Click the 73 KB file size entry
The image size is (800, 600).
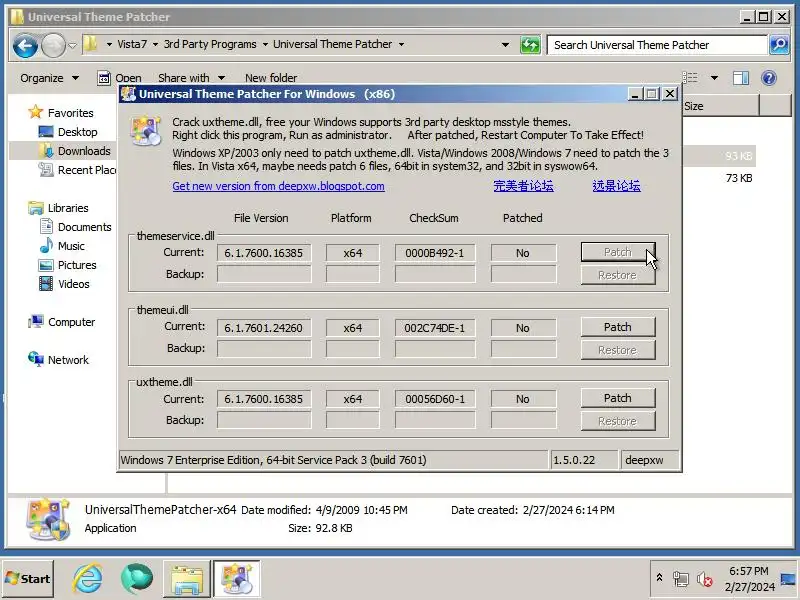739,178
